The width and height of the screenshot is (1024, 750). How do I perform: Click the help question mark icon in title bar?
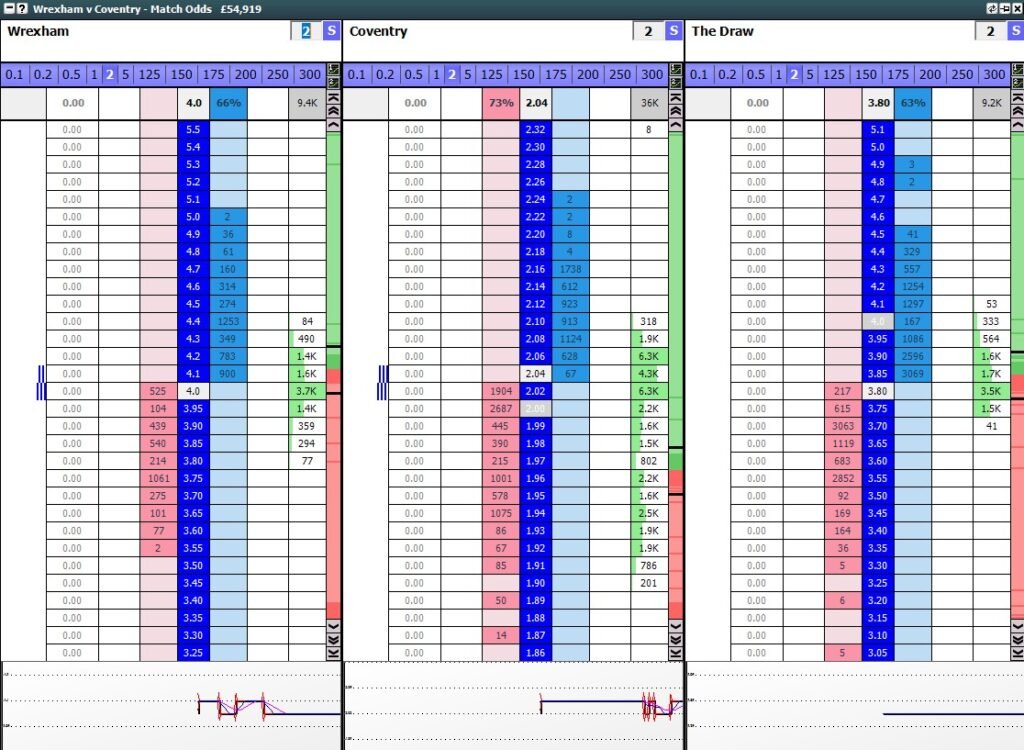pyautogui.click(x=22, y=8)
